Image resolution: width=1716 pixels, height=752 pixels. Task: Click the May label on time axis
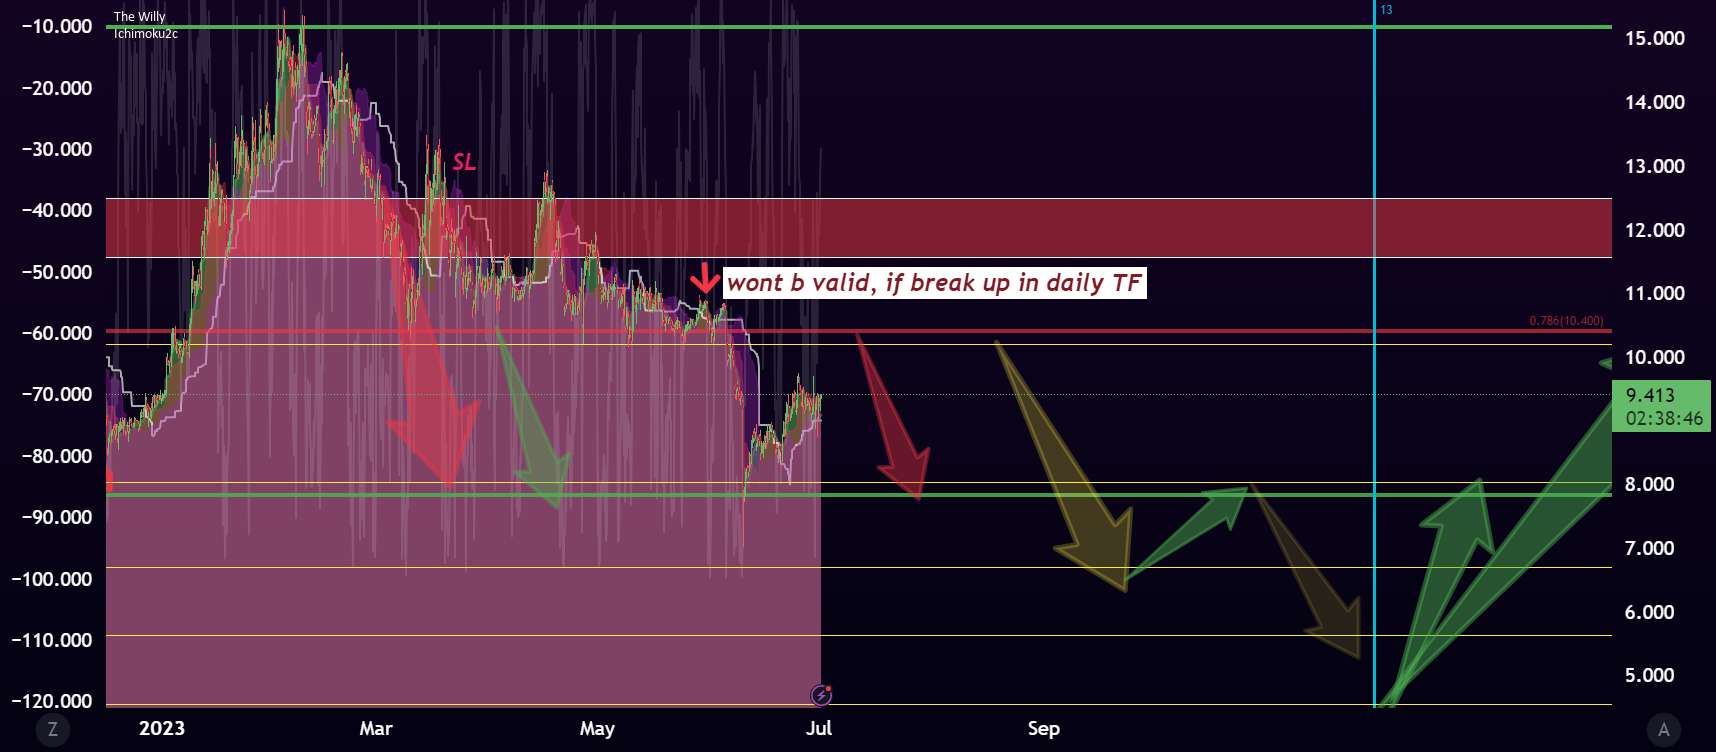coord(597,728)
